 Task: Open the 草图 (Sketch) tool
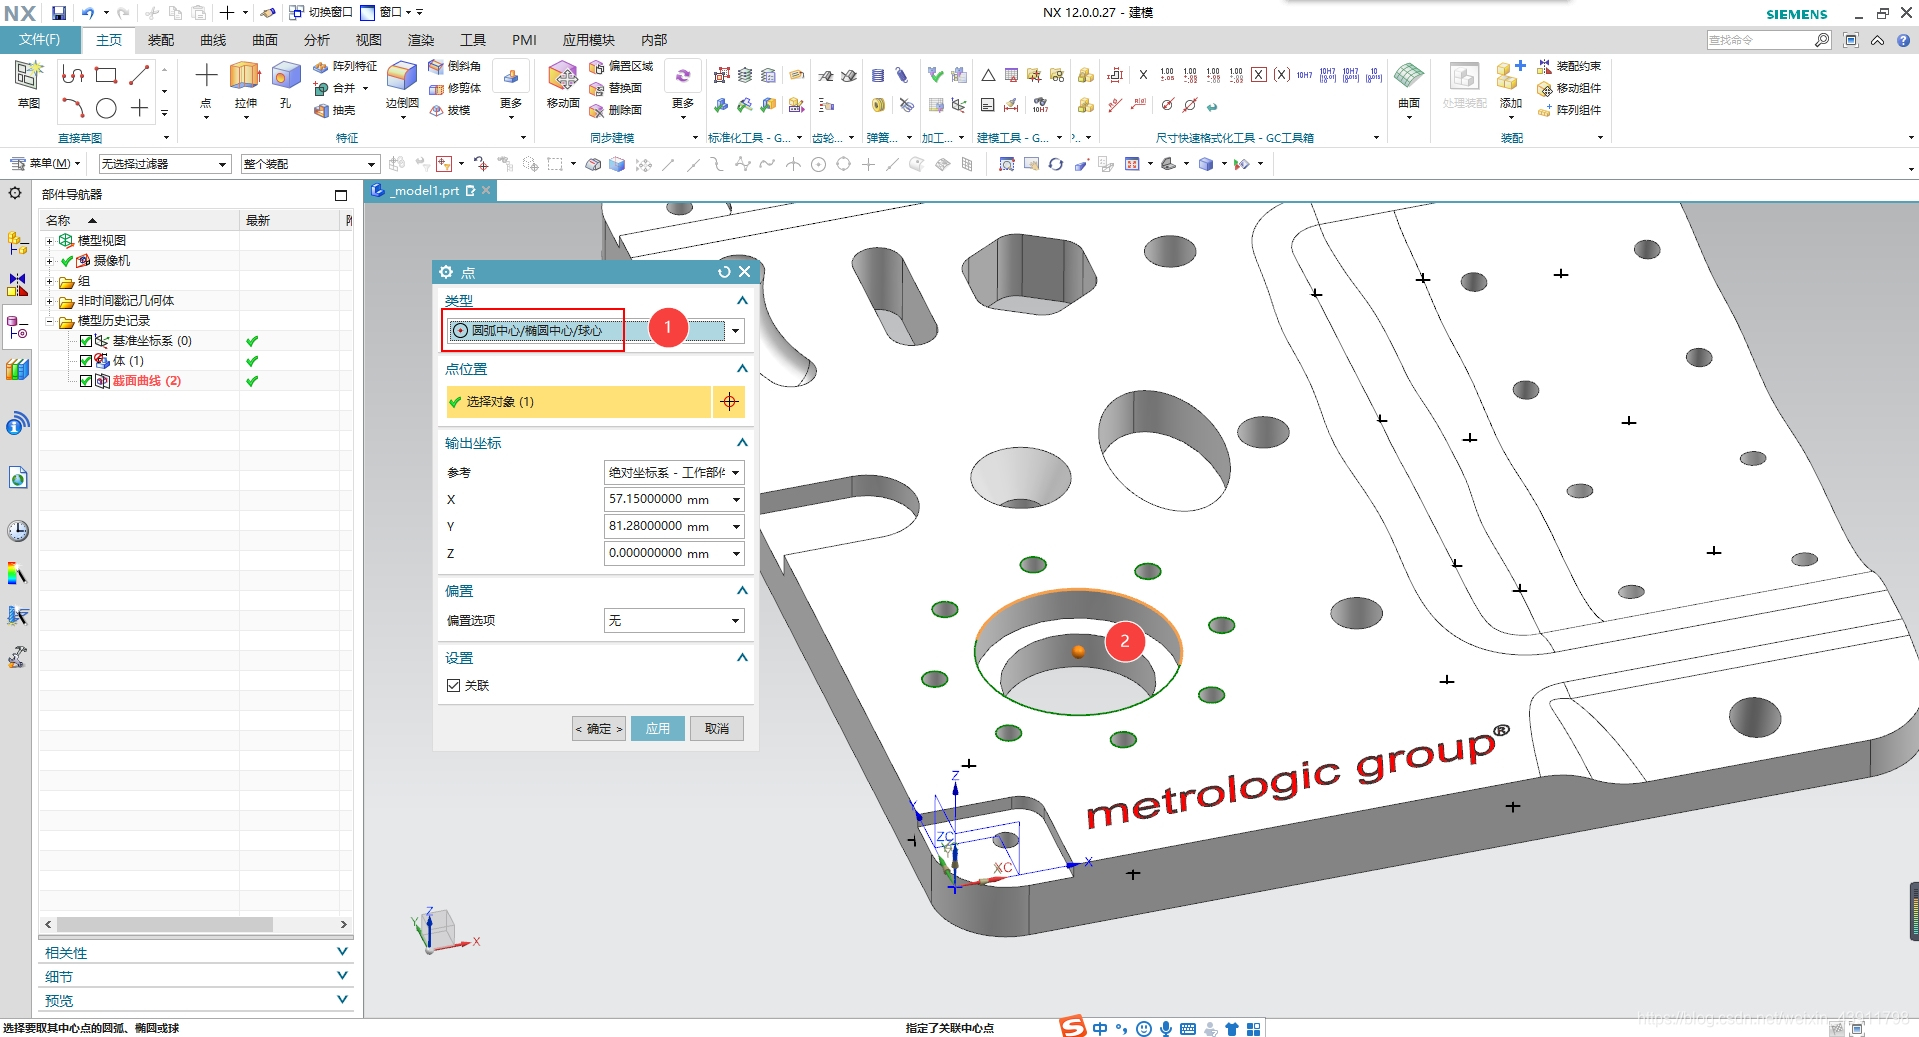[x=28, y=84]
